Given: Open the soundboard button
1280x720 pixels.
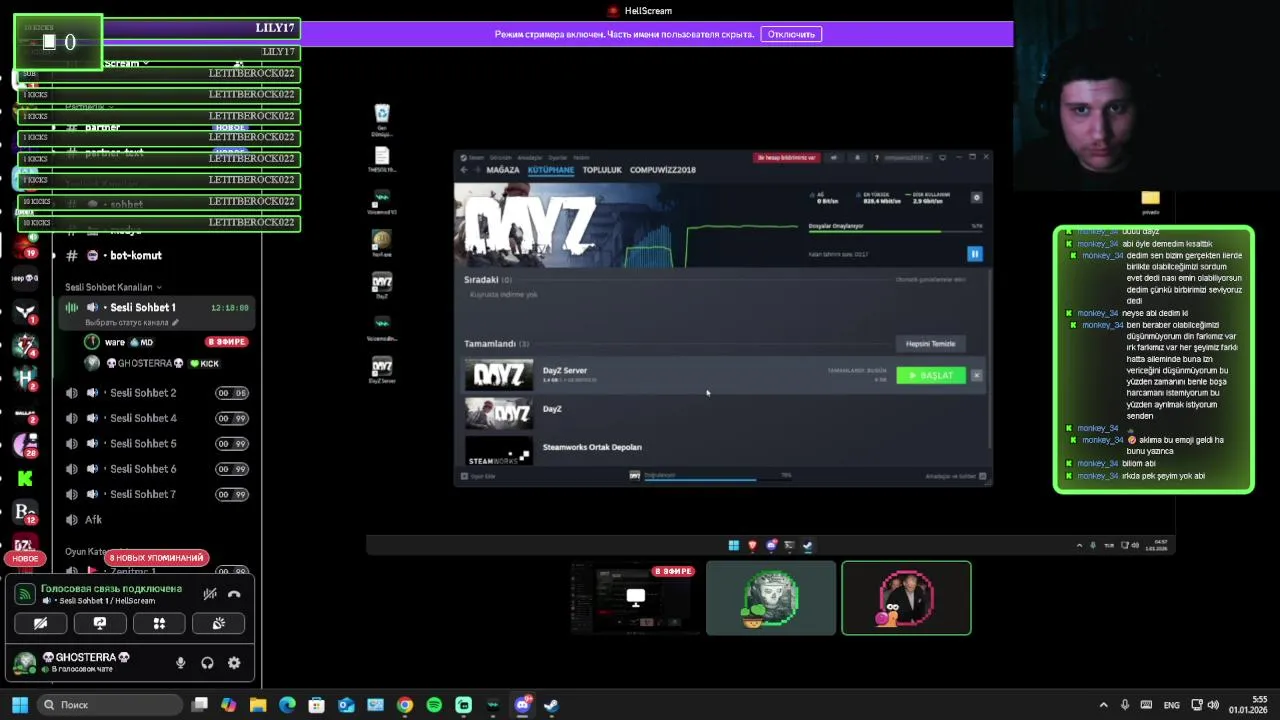Looking at the screenshot, I should click(x=219, y=623).
